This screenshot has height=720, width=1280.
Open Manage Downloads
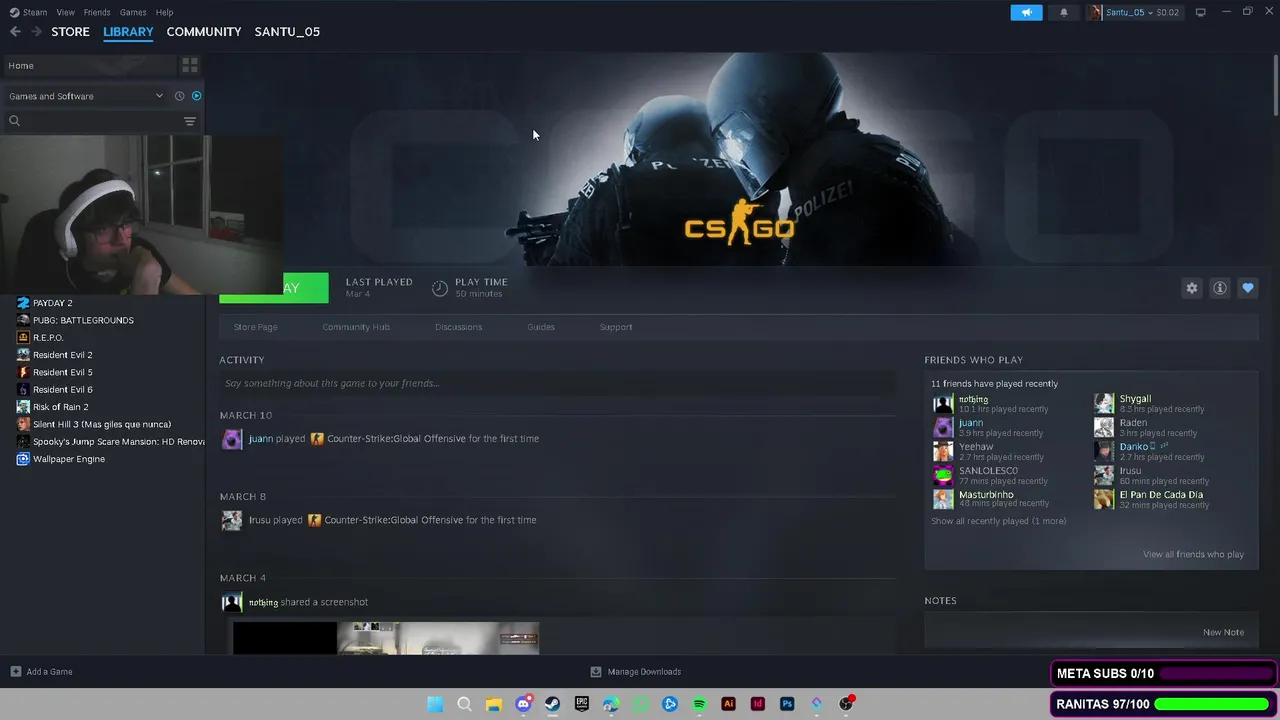tap(636, 672)
